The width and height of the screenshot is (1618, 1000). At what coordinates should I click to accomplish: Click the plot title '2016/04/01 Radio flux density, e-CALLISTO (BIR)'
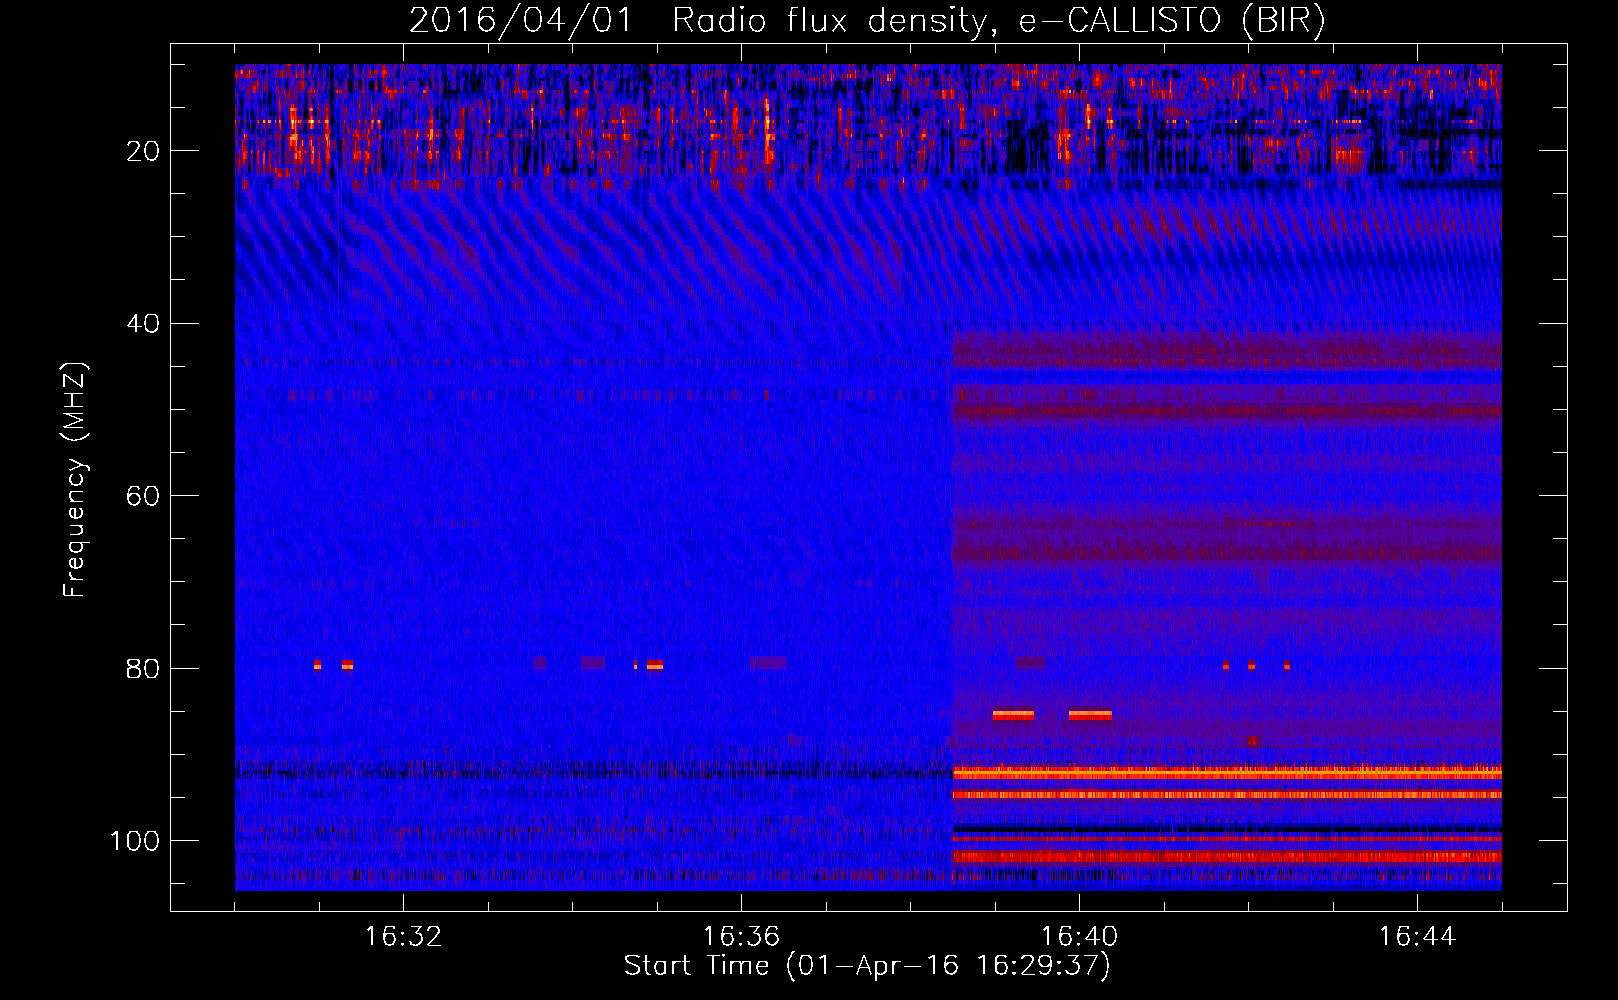pyautogui.click(x=867, y=20)
